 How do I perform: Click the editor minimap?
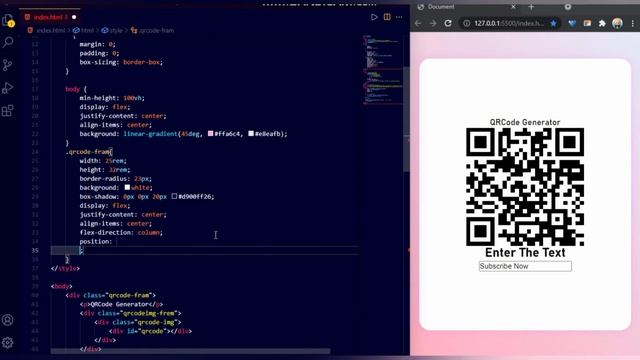tap(382, 69)
